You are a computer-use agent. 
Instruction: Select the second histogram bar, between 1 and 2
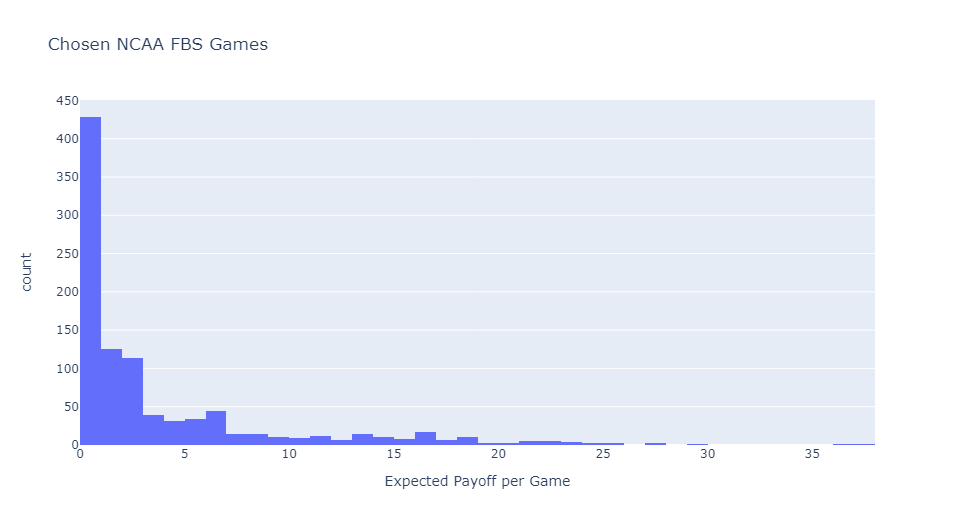[x=111, y=397]
